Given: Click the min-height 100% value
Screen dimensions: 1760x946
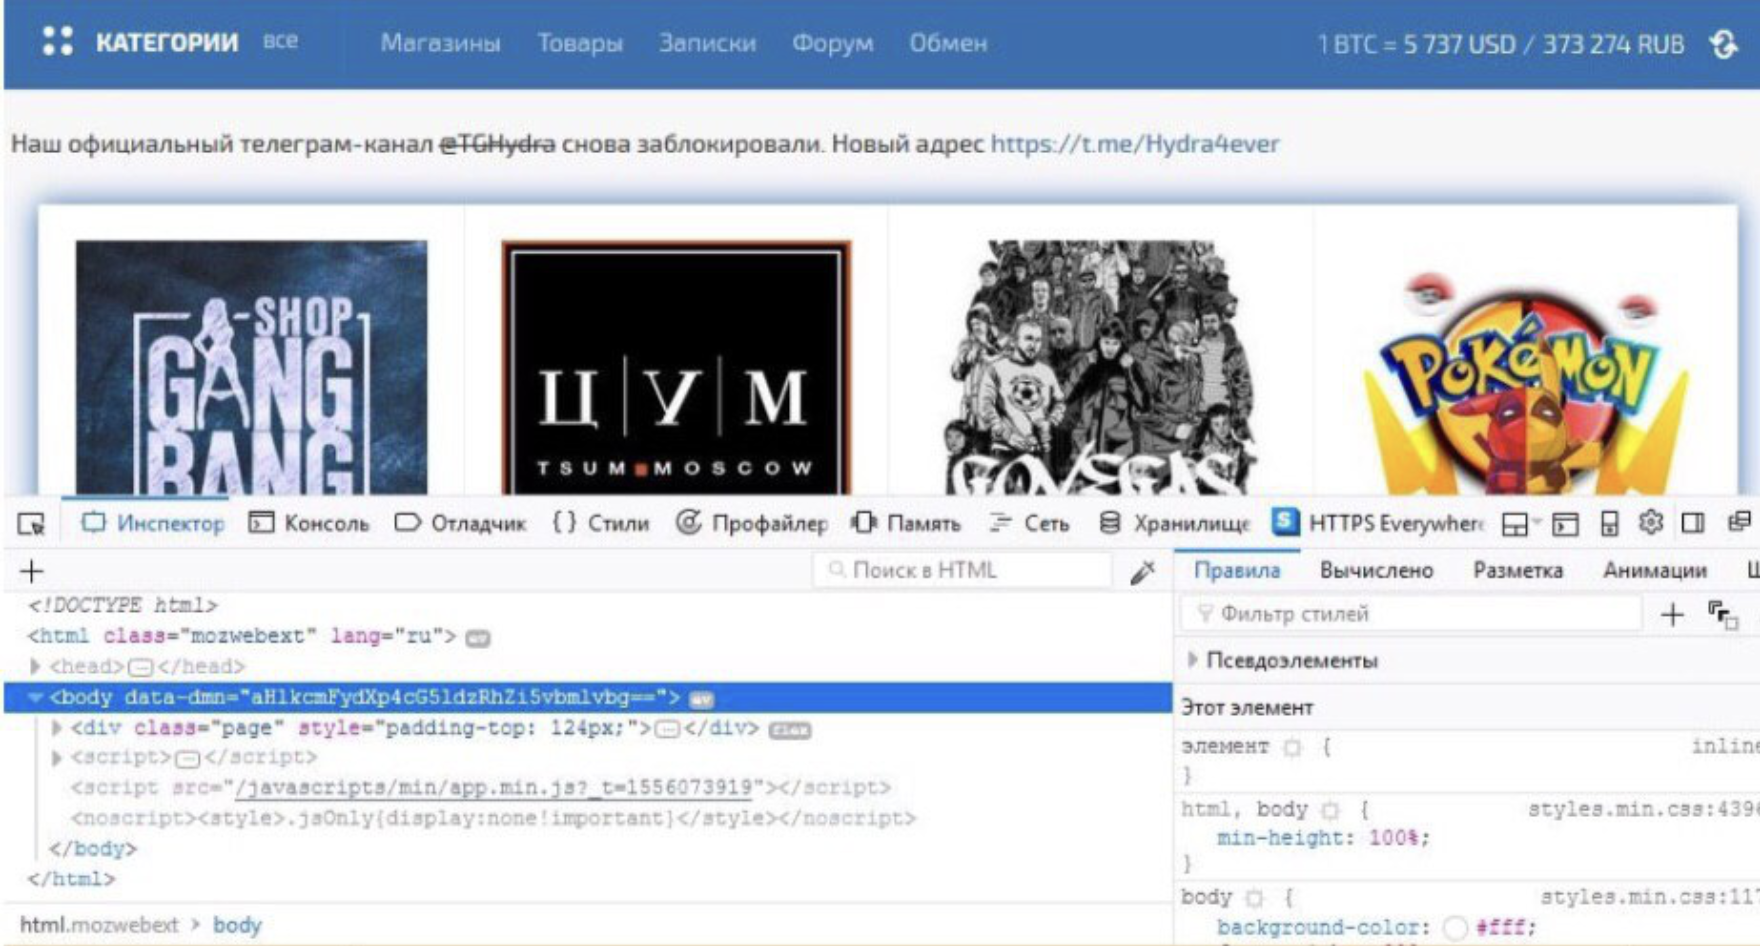Looking at the screenshot, I should click(x=1397, y=838).
